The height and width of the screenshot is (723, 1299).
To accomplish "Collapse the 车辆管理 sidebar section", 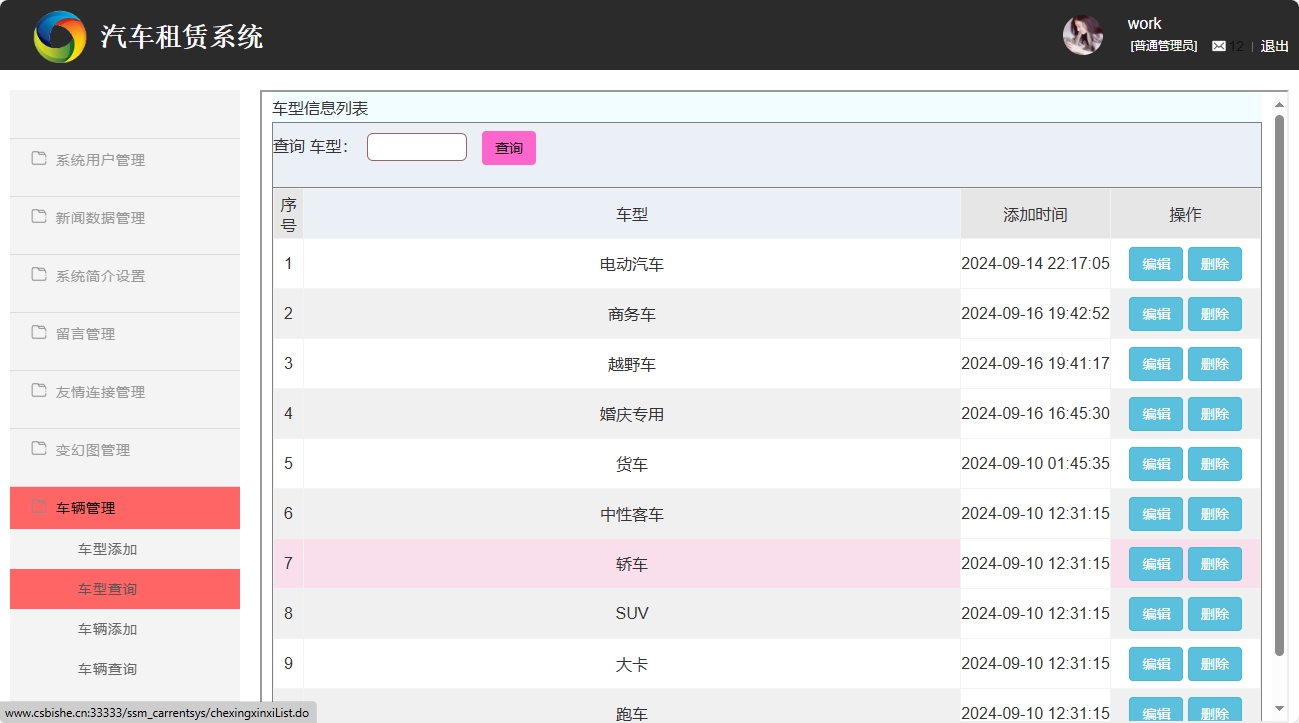I will (x=86, y=508).
